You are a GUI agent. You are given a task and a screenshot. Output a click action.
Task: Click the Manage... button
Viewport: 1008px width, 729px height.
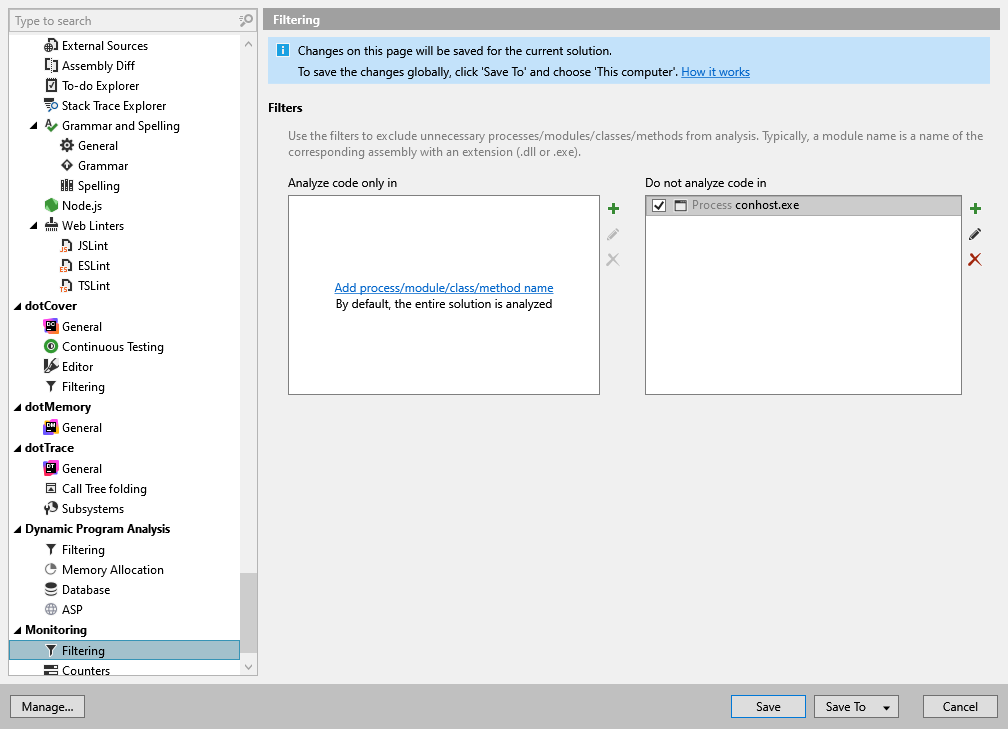tap(47, 706)
